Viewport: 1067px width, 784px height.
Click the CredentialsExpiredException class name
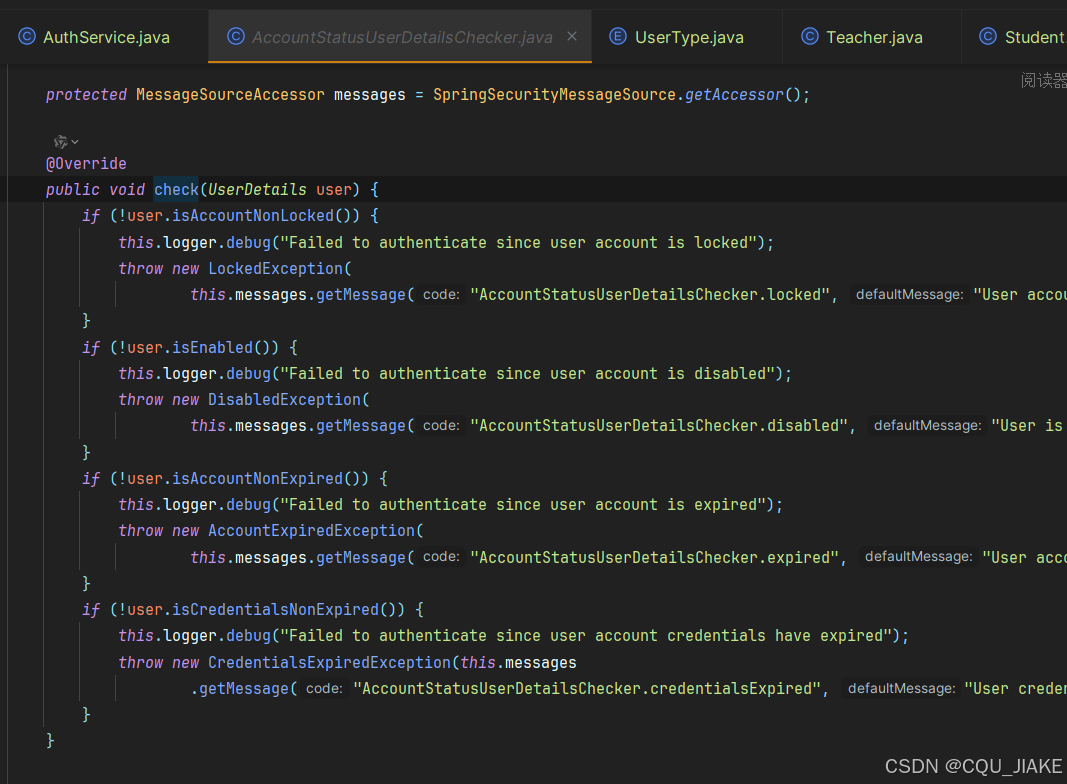pyautogui.click(x=329, y=663)
